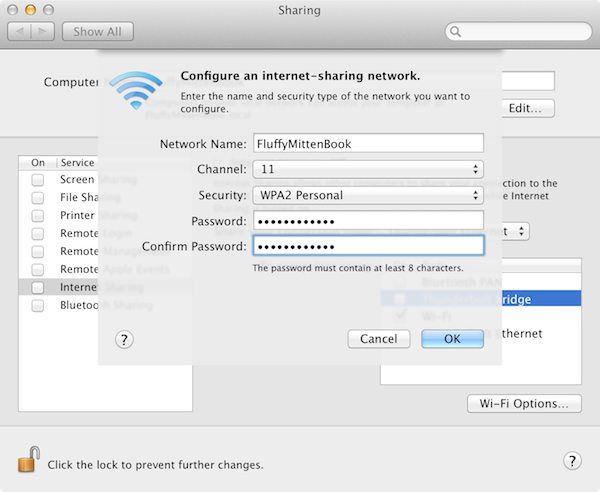This screenshot has width=600, height=492.
Task: Click the Wi-Fi icon in the dialog
Action: coord(136,90)
